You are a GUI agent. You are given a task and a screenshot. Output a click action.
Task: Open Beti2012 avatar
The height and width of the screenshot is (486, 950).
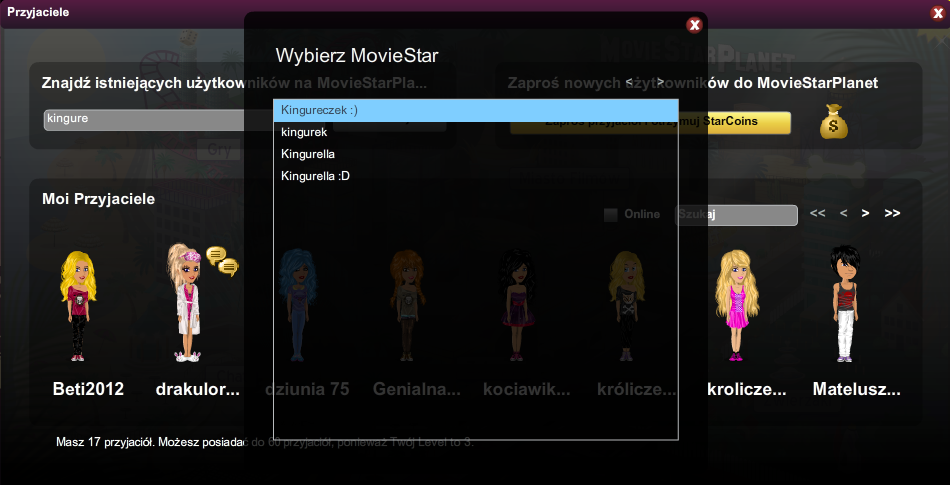pyautogui.click(x=78, y=306)
